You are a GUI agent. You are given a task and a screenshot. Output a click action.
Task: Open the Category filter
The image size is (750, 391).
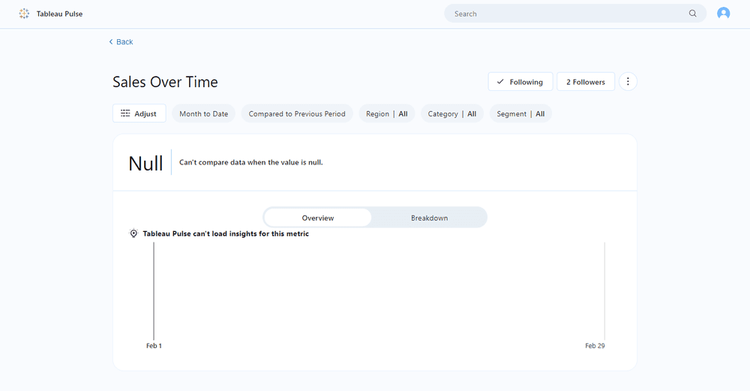pyautogui.click(x=452, y=114)
